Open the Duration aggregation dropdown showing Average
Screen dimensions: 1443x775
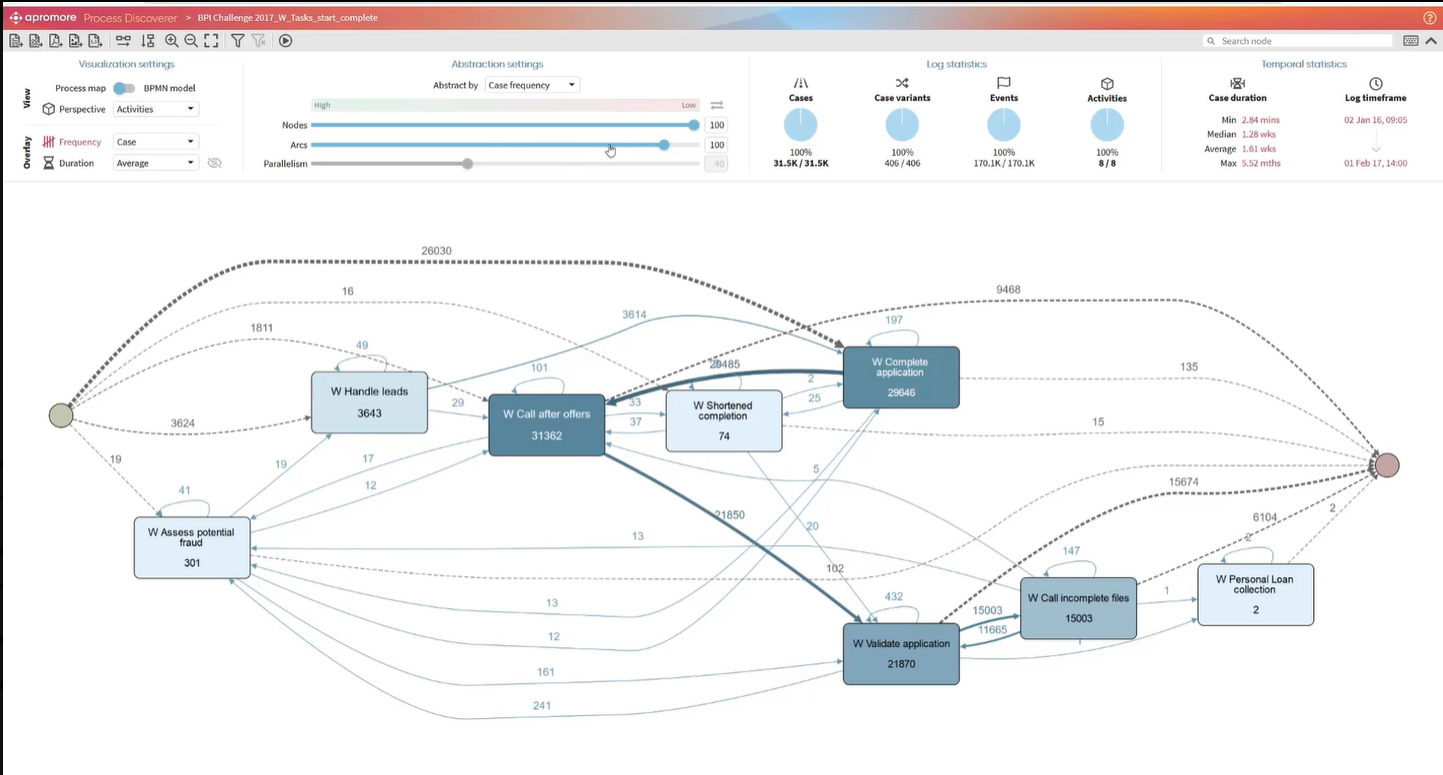[155, 163]
